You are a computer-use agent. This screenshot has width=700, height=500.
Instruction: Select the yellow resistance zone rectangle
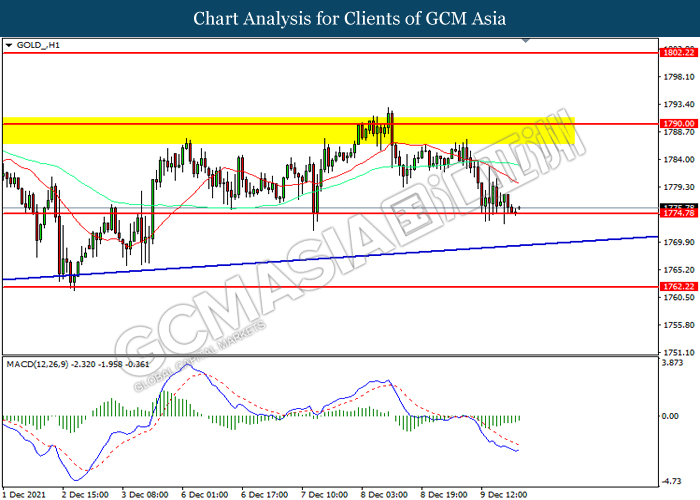pos(288,131)
